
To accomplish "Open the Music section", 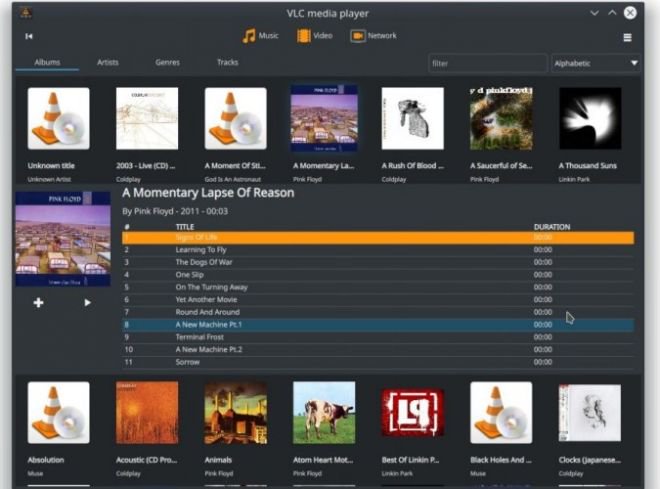I will pos(260,36).
